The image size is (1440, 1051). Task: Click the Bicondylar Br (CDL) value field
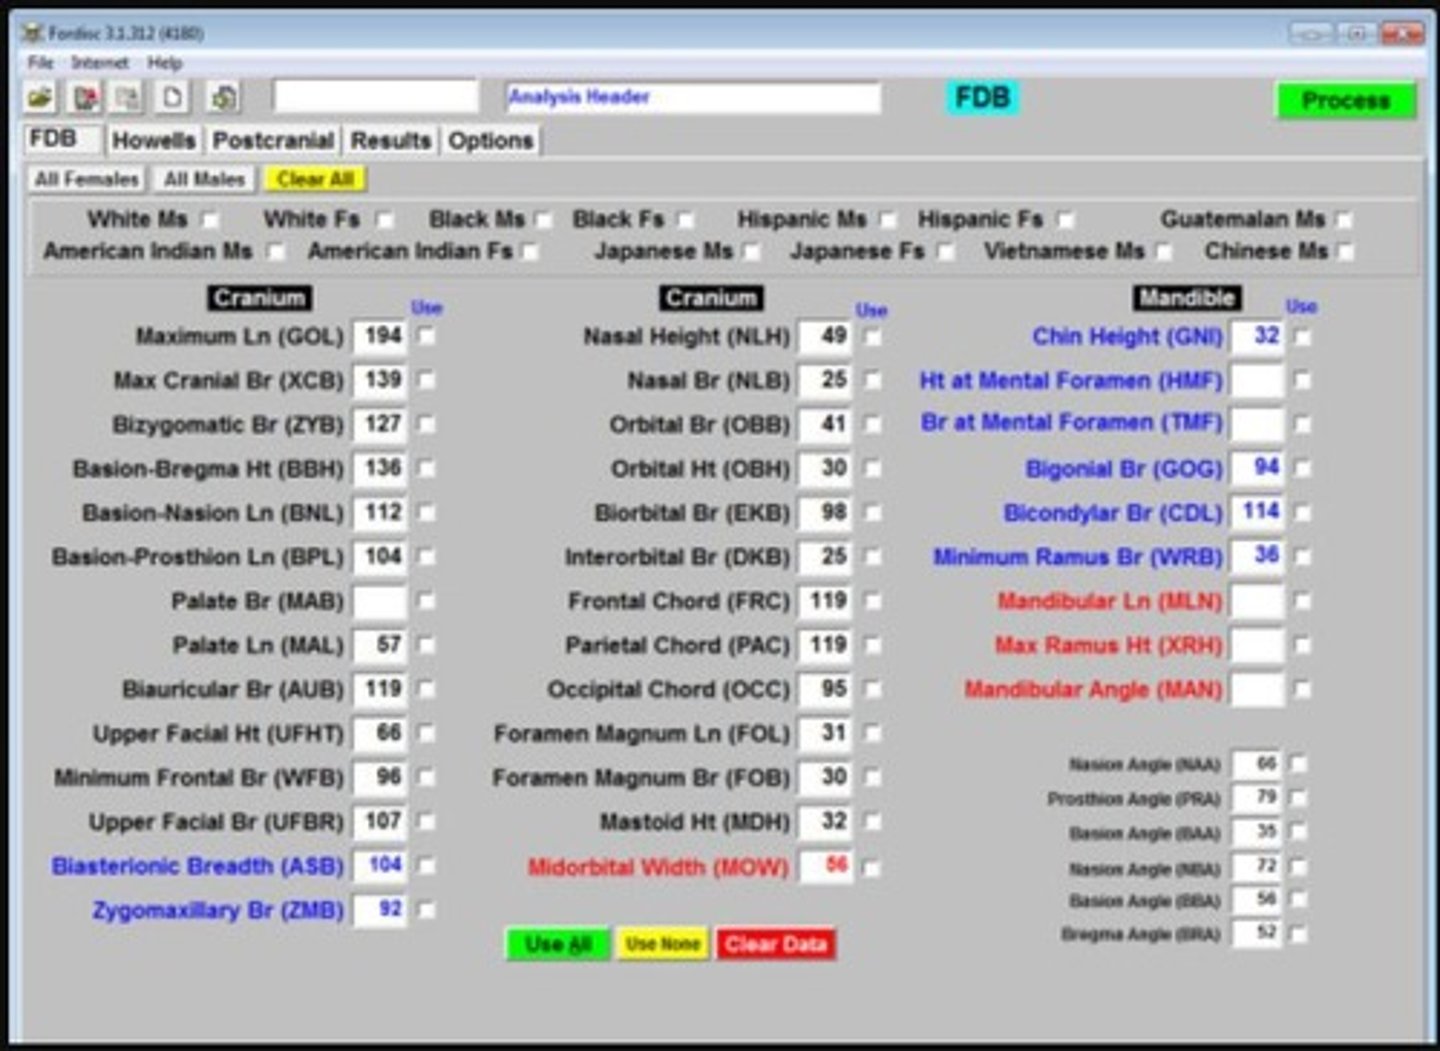point(1257,513)
